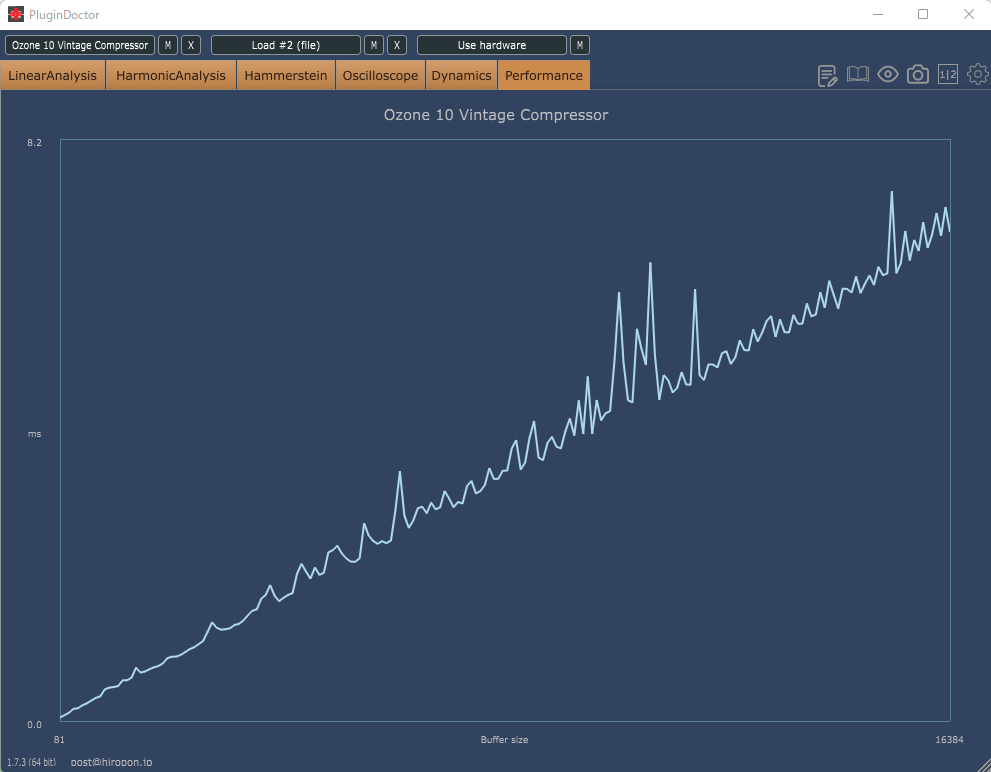Viewport: 991px width, 772px height.
Task: Open the manual book icon
Action: [858, 75]
